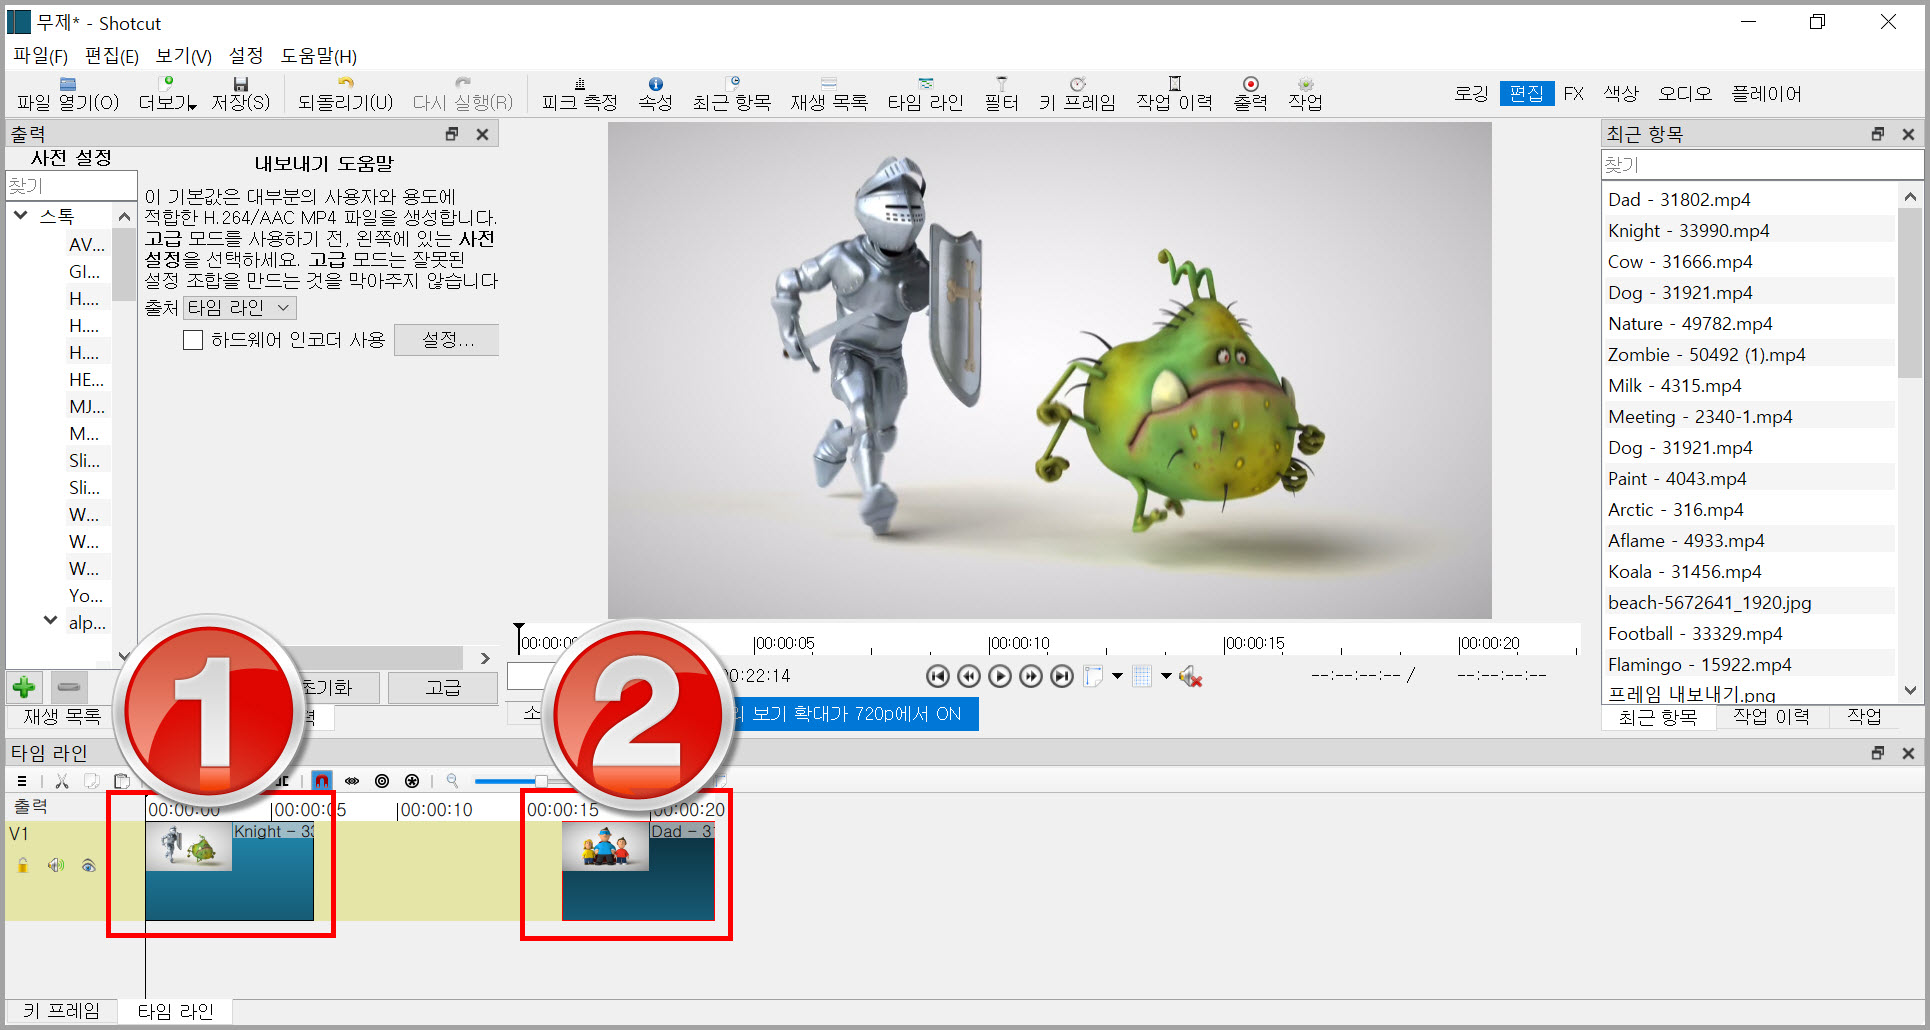Open the player grid dropdown arrow
The width and height of the screenshot is (1930, 1030).
[1166, 677]
